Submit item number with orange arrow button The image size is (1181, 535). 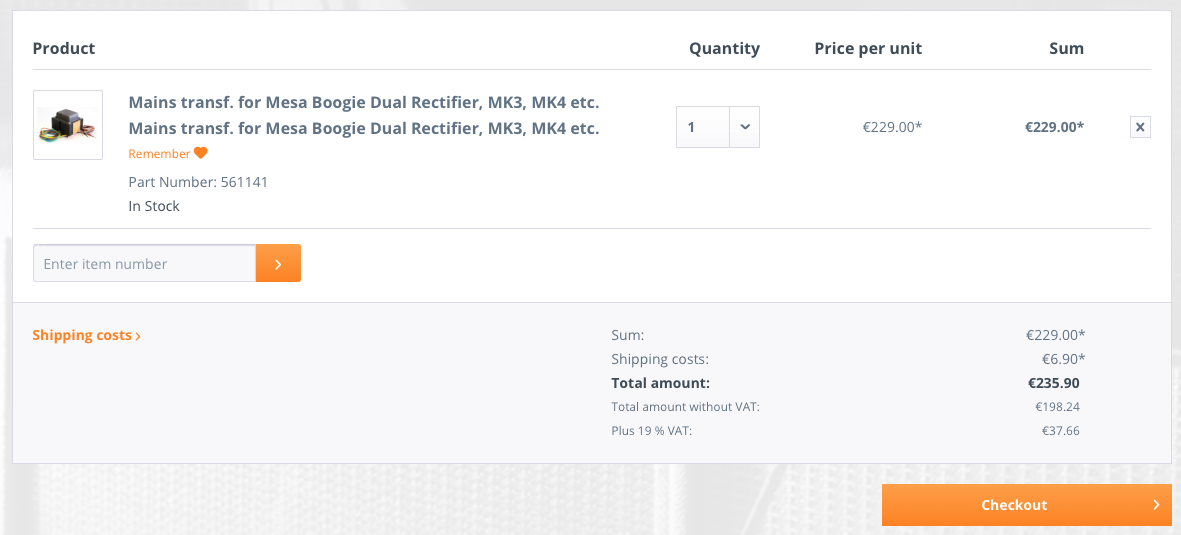pos(278,264)
